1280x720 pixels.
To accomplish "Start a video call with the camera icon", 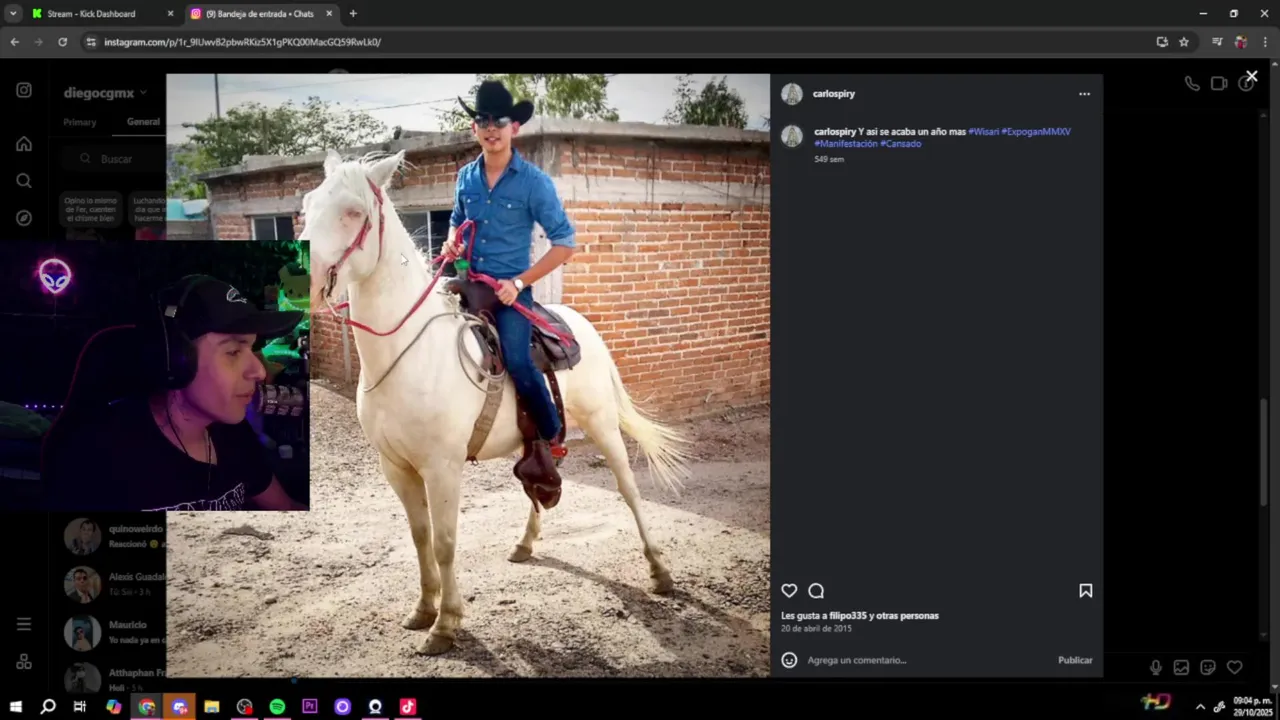I will pyautogui.click(x=1219, y=84).
